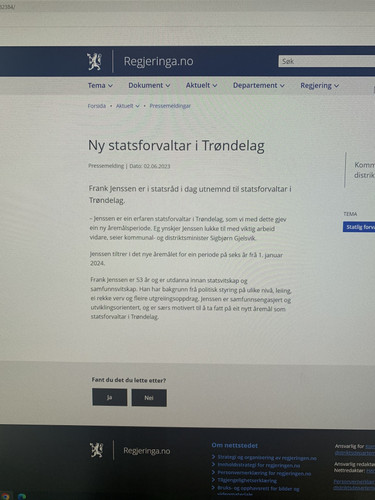
Task: Open the Aktuelt breadcrumb dropdown
Action: (128, 106)
